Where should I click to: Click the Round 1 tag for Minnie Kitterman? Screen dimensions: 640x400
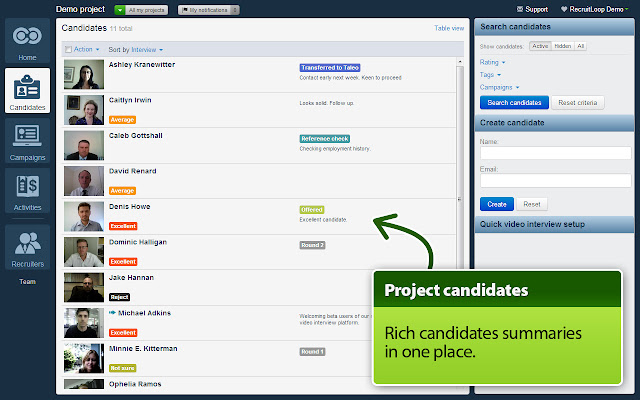coord(312,352)
